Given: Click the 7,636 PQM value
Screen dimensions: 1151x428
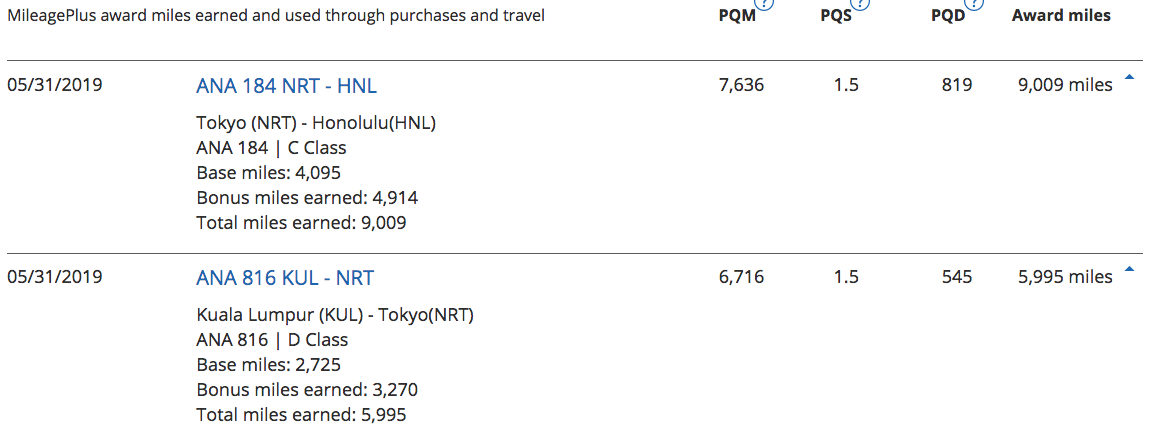Looking at the screenshot, I should coord(741,86).
